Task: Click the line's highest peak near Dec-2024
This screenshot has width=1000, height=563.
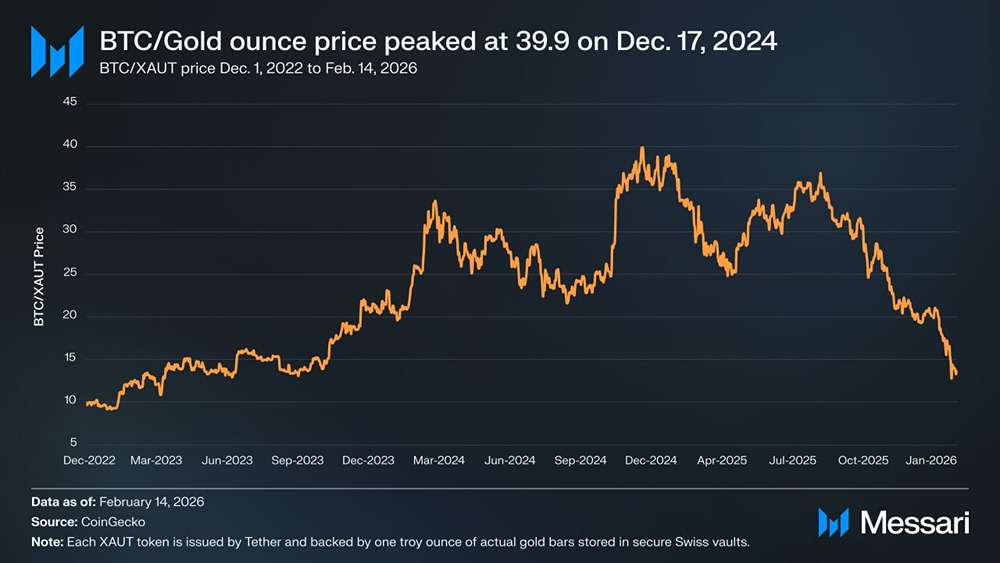Action: (x=642, y=149)
